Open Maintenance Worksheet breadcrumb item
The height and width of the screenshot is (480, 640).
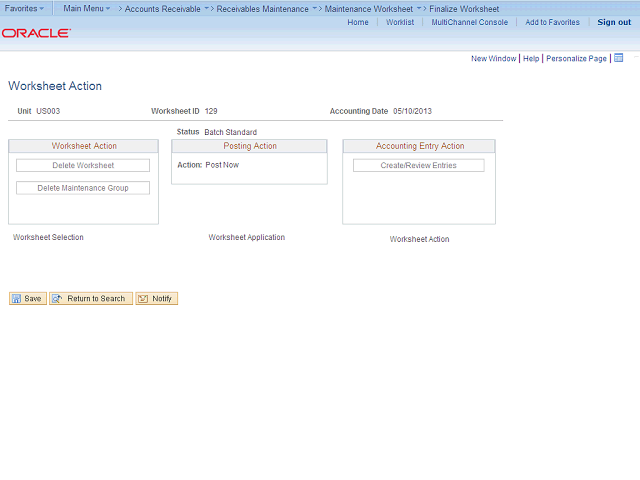coord(369,9)
